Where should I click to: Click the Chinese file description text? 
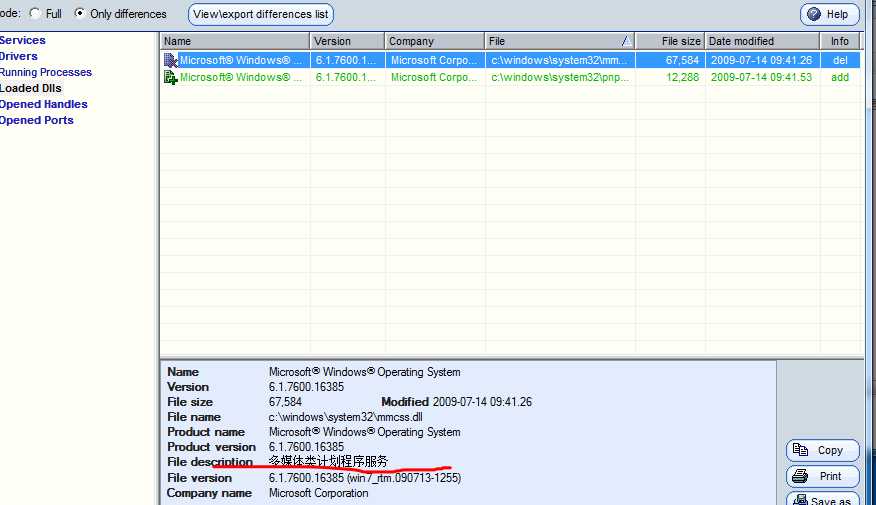coord(328,461)
